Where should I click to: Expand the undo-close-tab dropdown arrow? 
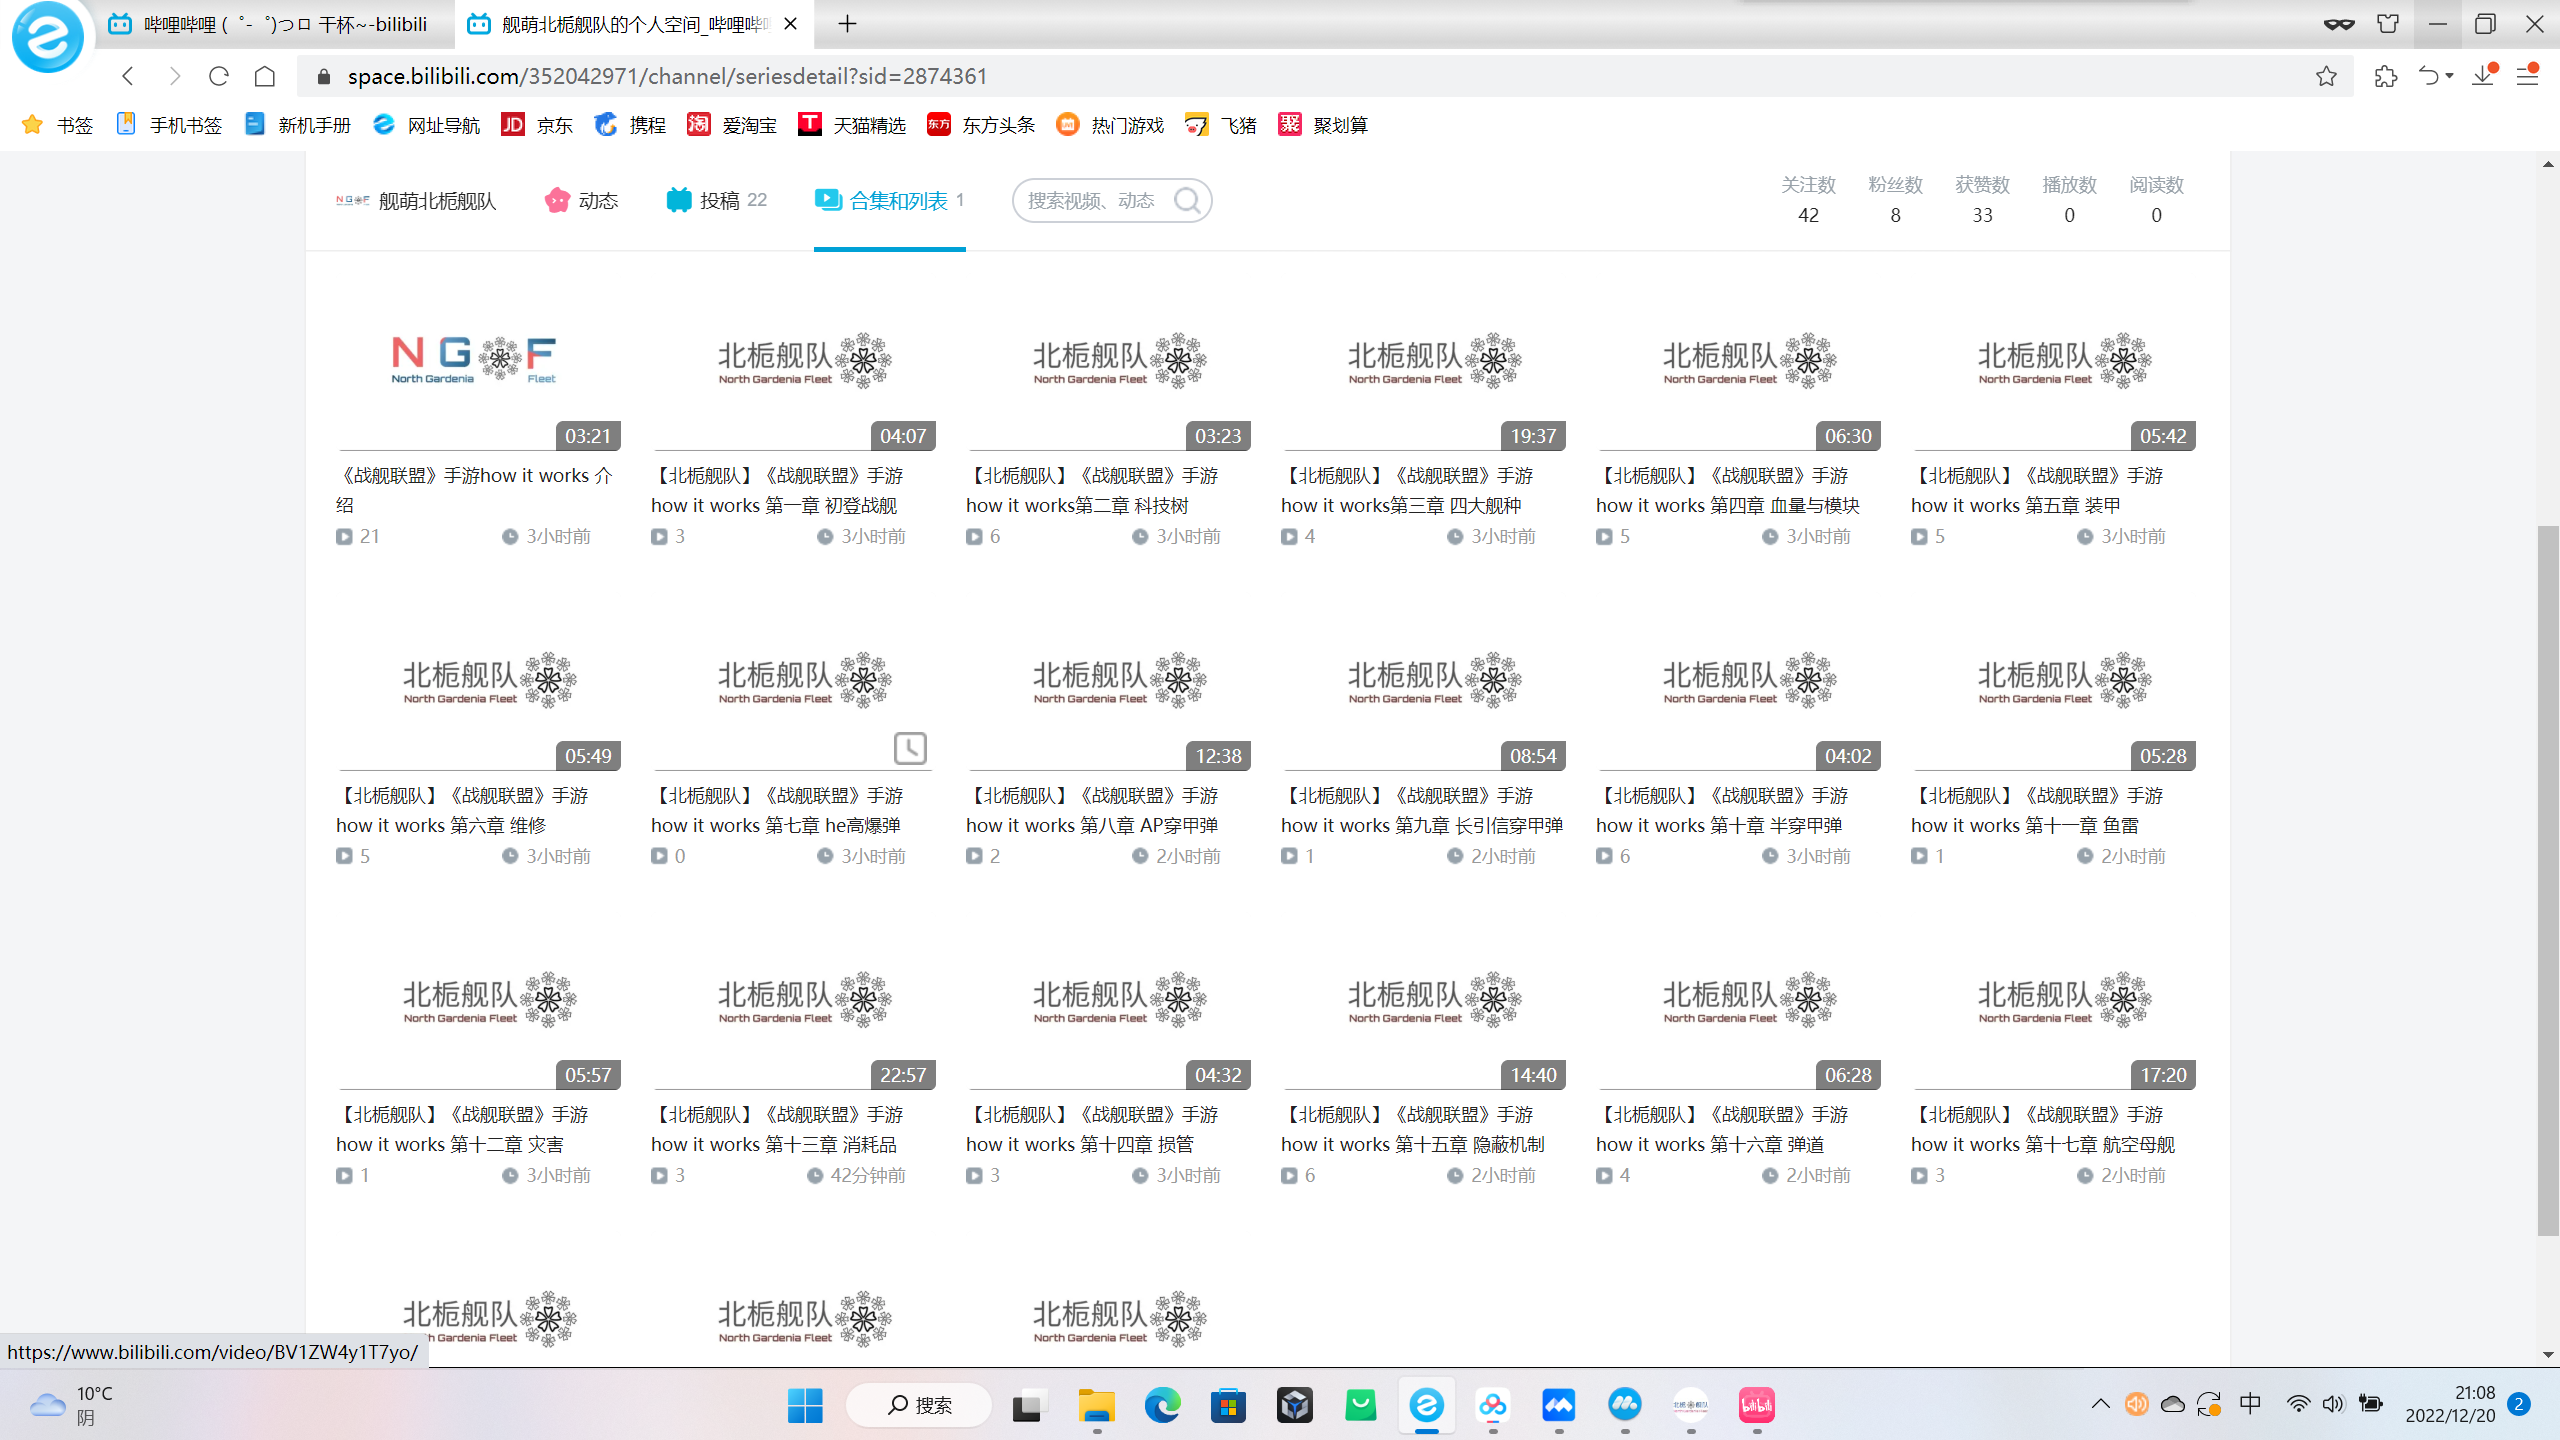[2449, 76]
